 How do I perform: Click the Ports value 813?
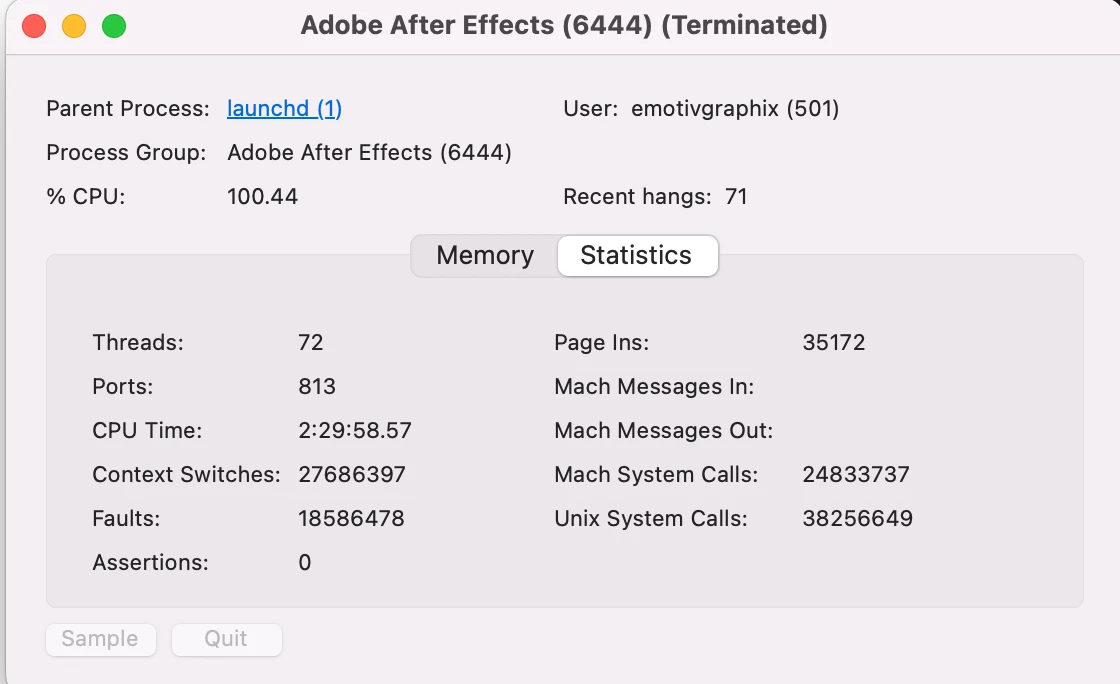[x=316, y=386]
